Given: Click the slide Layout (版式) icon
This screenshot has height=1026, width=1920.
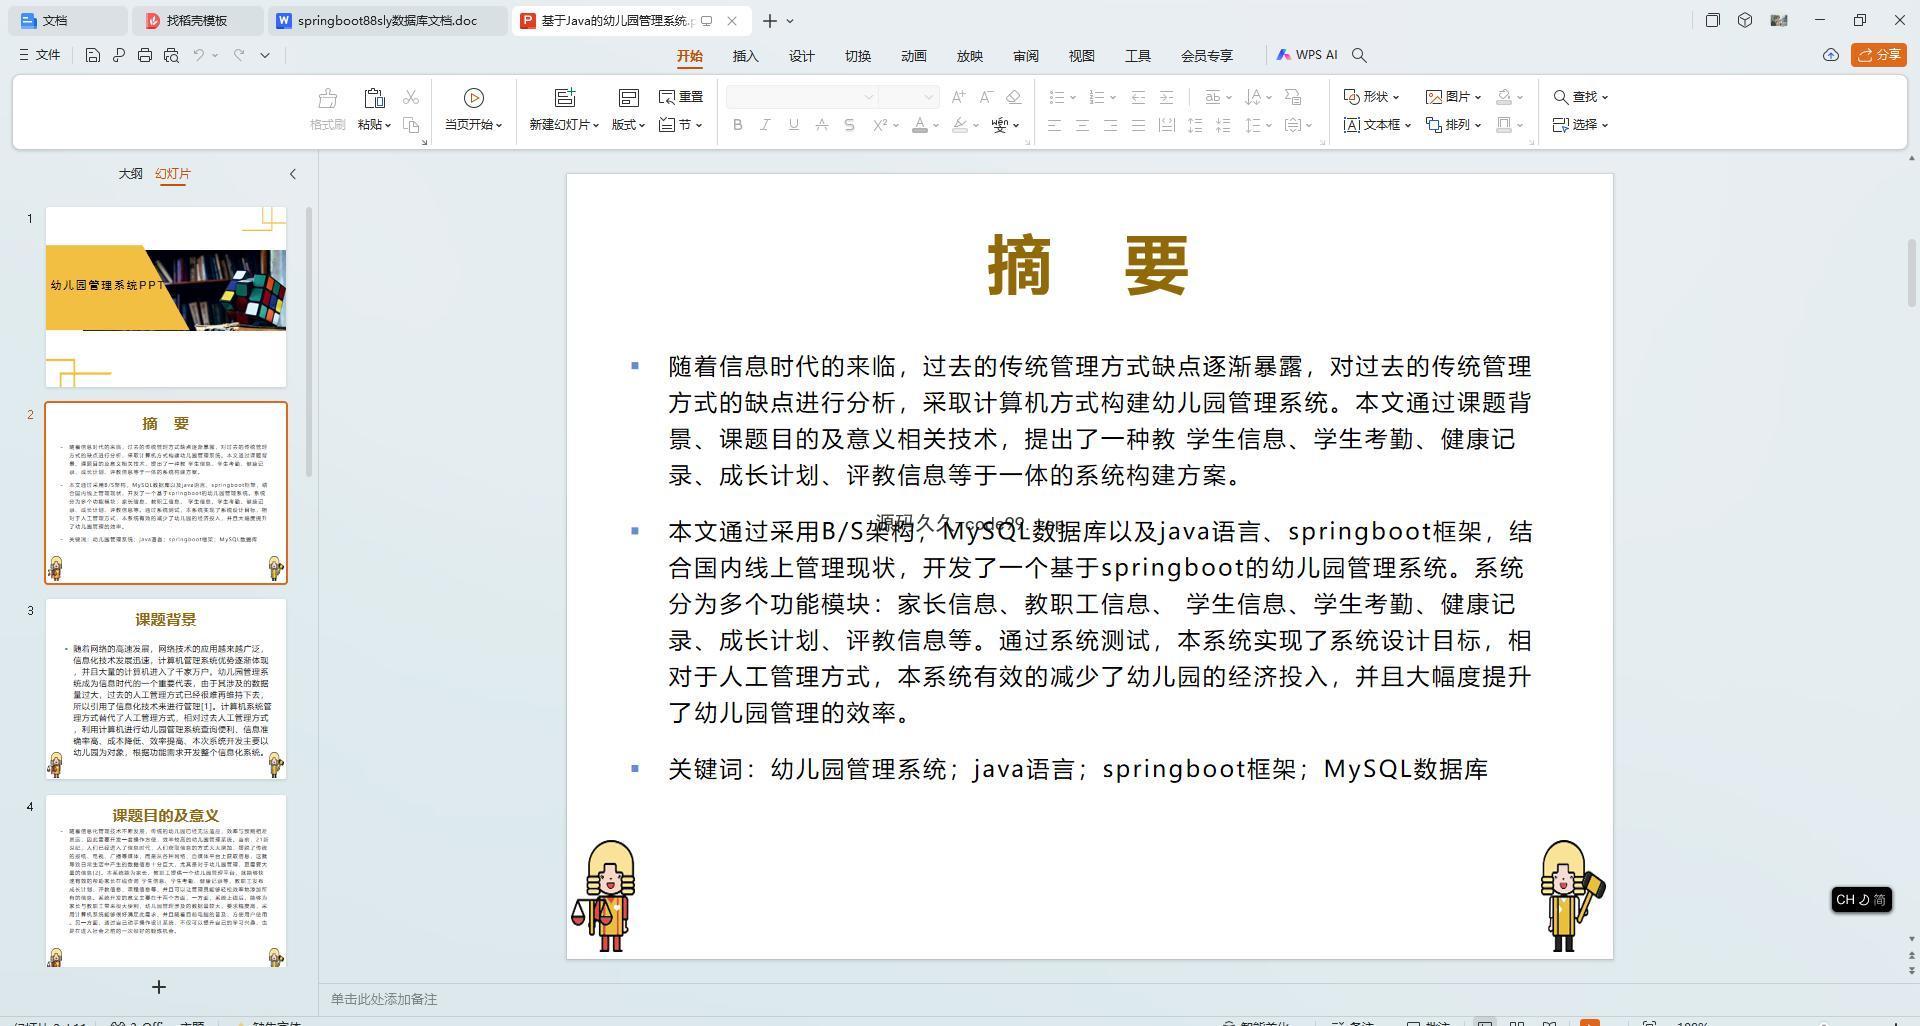Looking at the screenshot, I should (x=628, y=98).
